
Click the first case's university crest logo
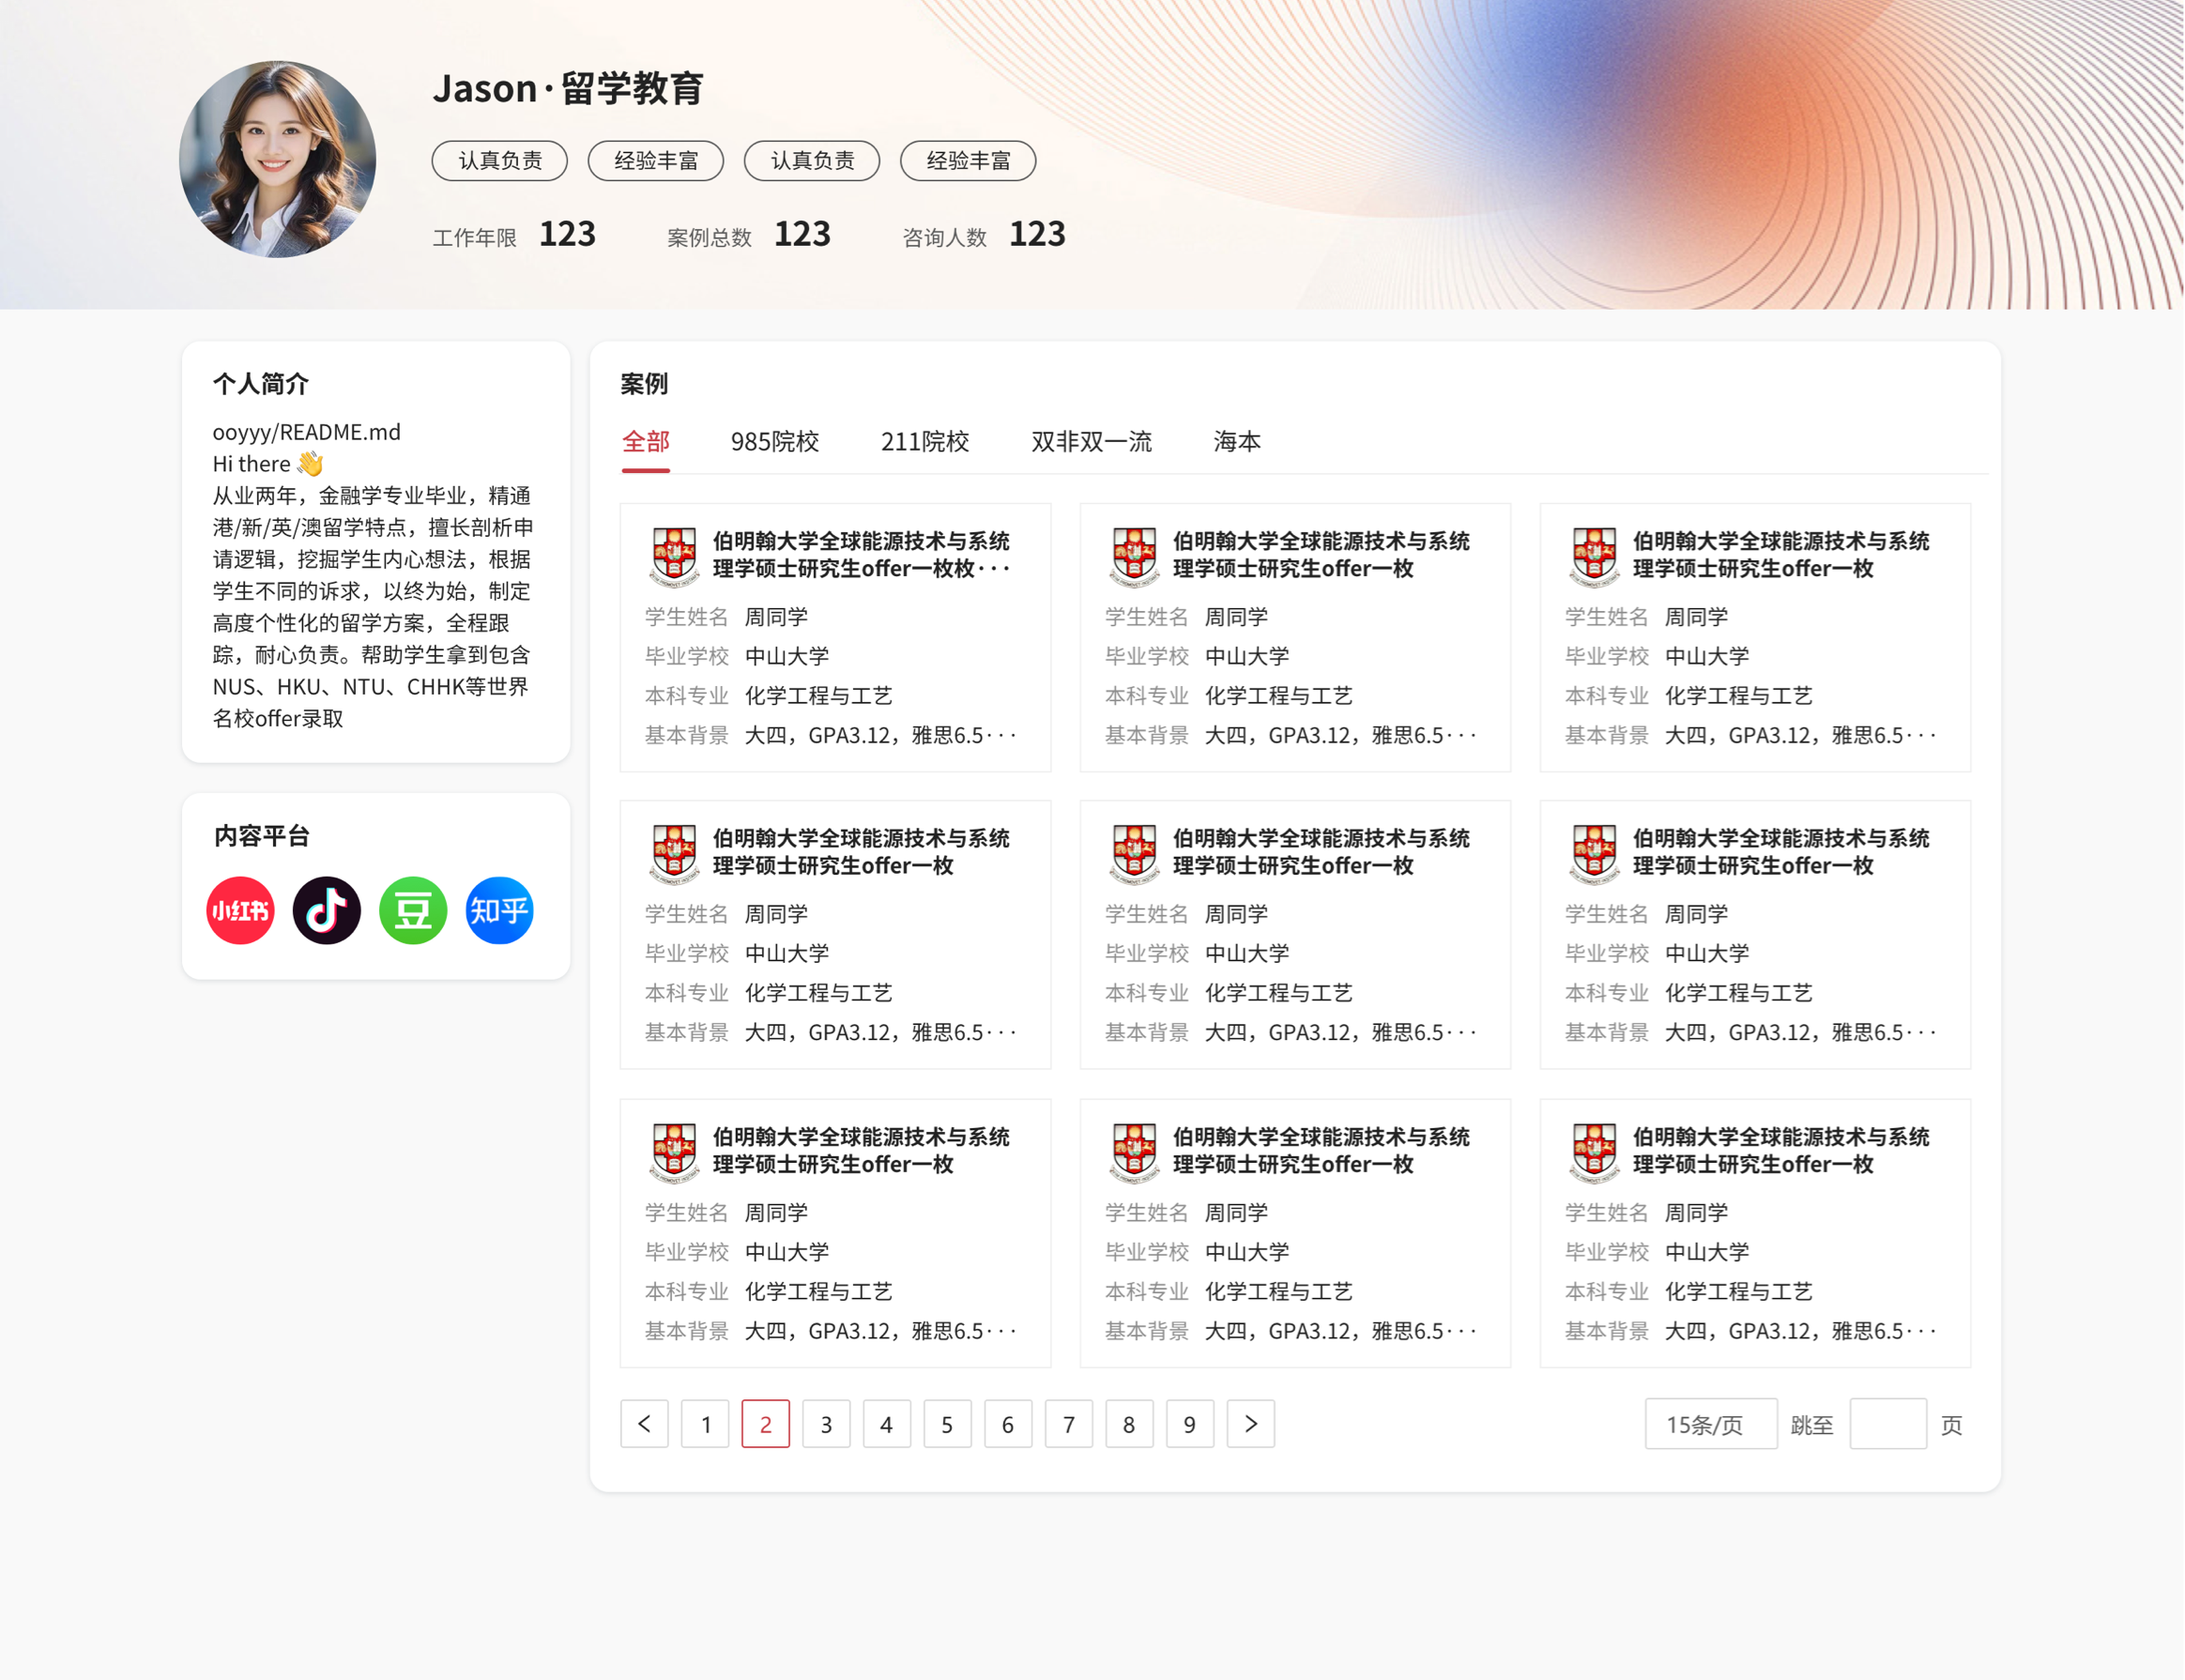(x=674, y=556)
